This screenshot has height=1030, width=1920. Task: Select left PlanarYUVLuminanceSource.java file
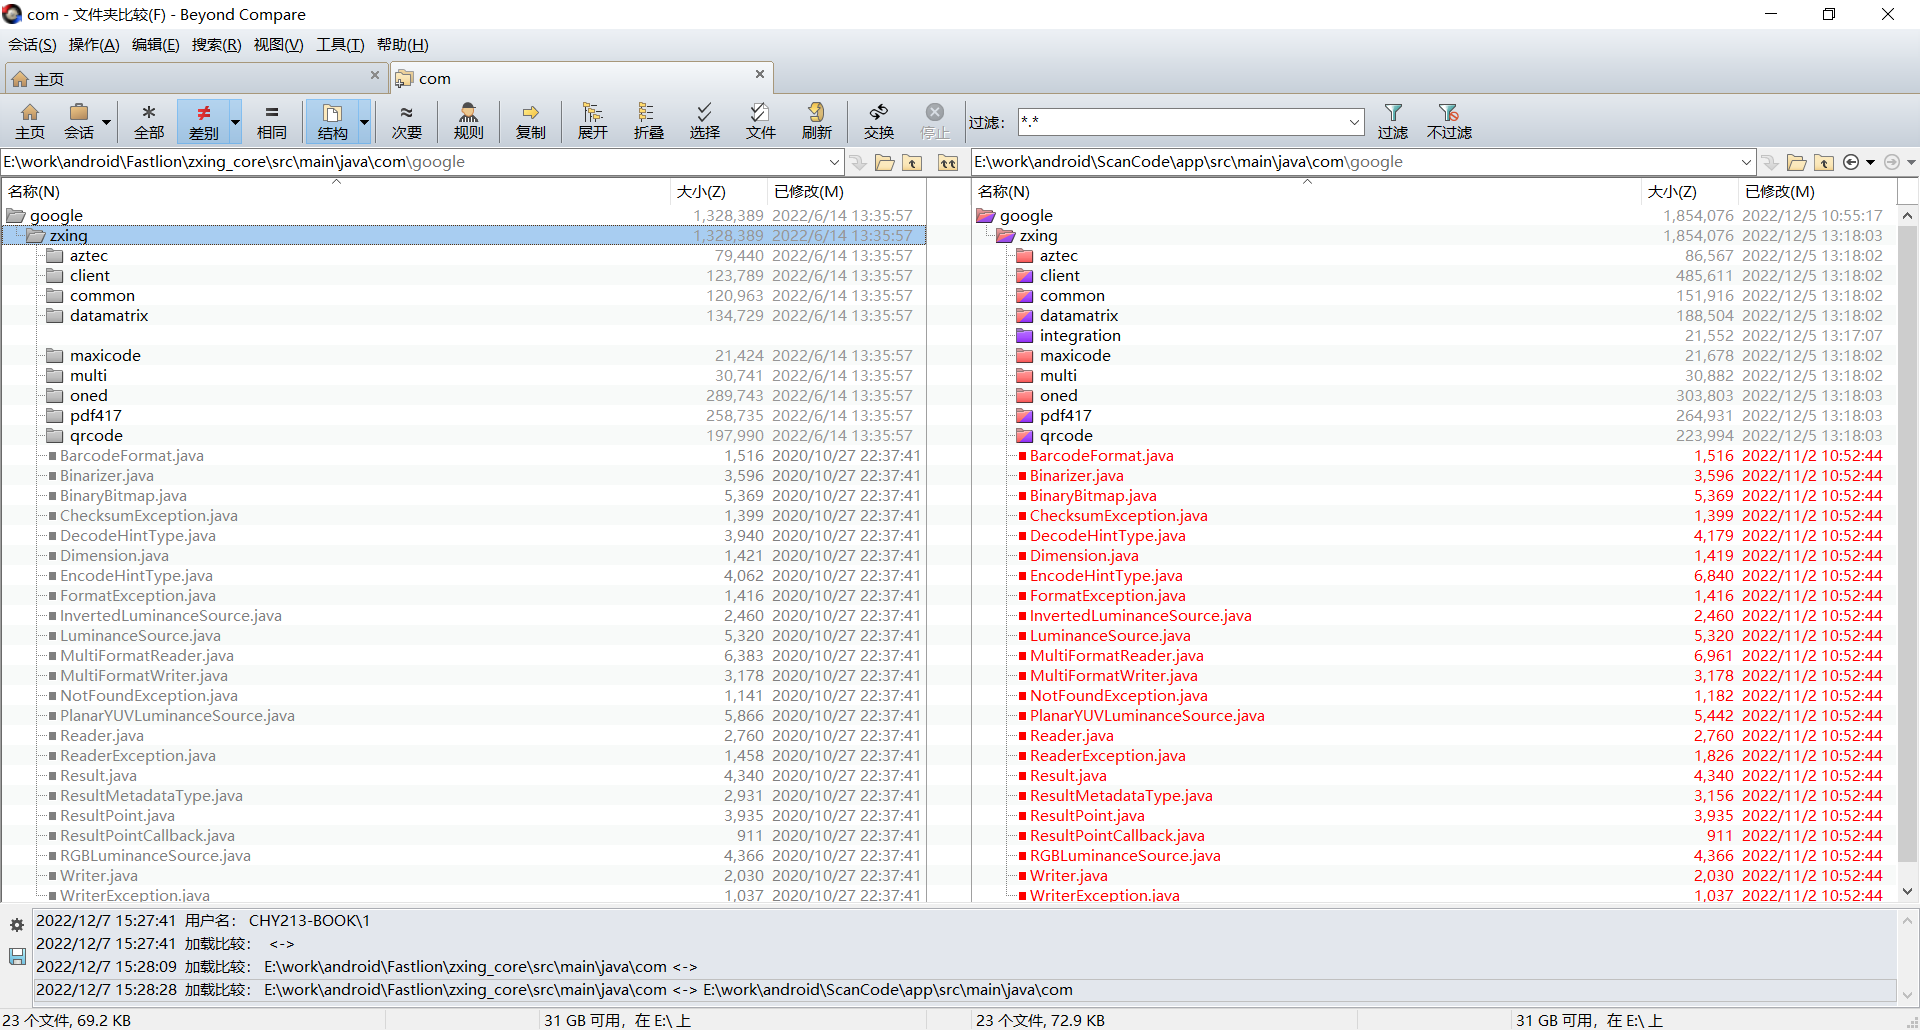tap(177, 716)
